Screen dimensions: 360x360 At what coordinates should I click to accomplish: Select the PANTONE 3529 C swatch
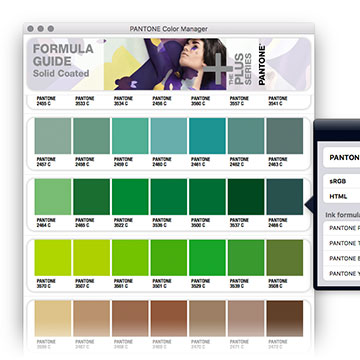click(x=207, y=258)
